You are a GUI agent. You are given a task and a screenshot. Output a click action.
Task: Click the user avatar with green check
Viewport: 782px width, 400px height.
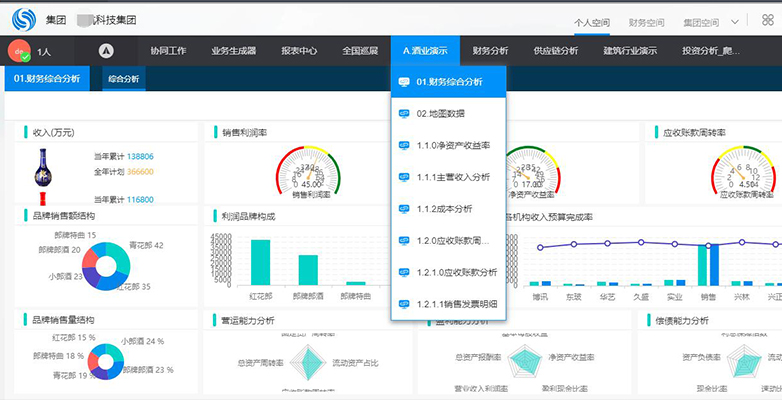19,50
